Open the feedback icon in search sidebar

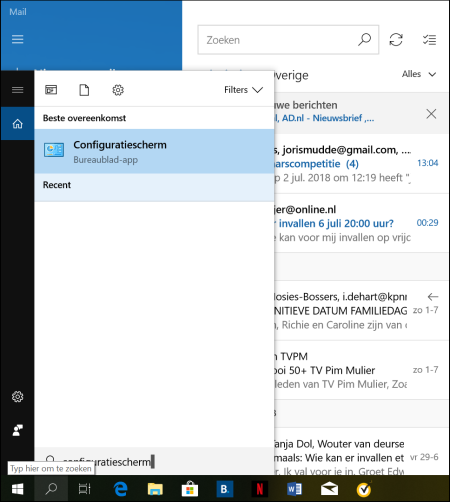pos(18,430)
